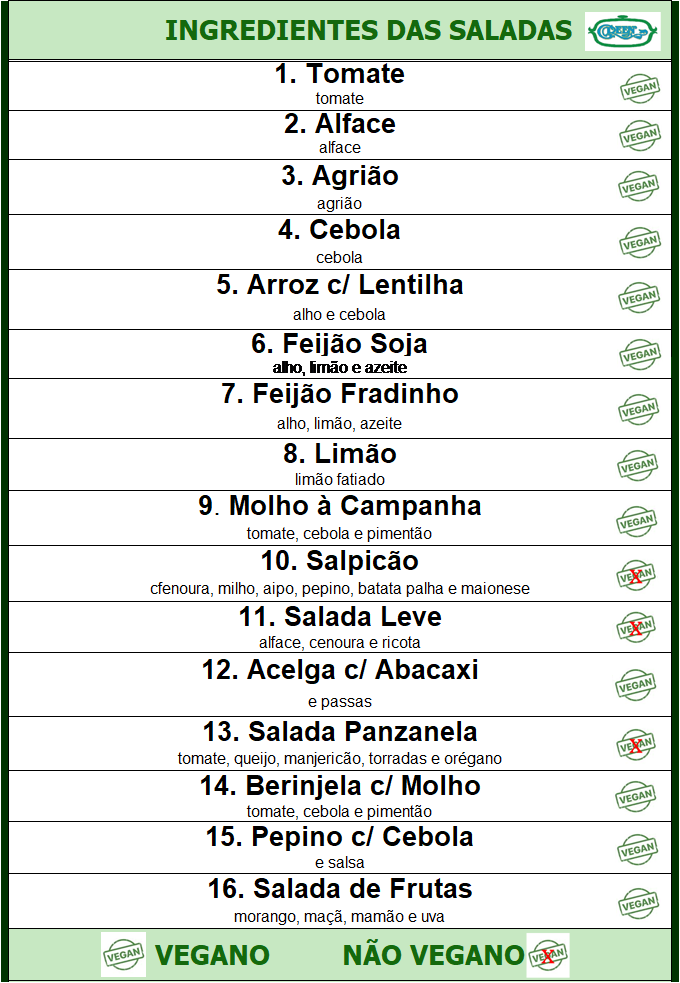The width and height of the screenshot is (680, 983).
Task: Select the INGREDIENTES DAS SALADAS title
Action: [x=368, y=31]
